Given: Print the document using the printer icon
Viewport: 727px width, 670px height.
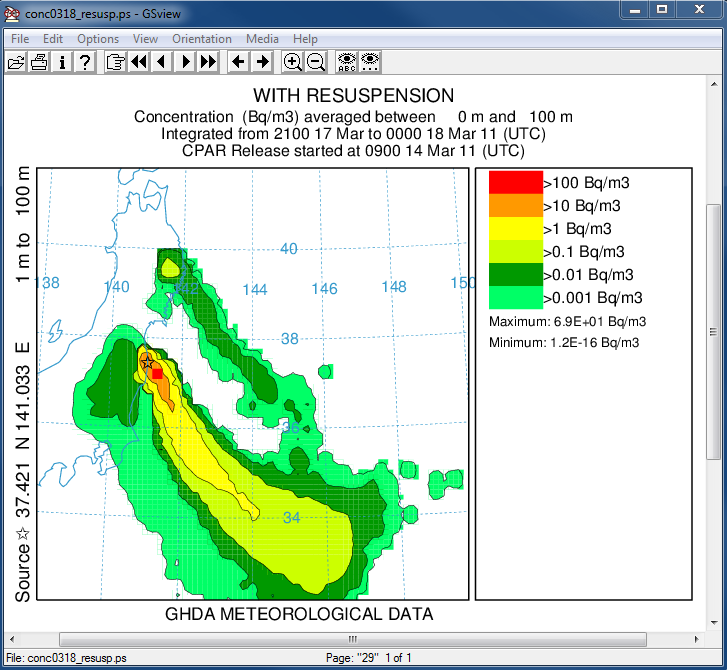Looking at the screenshot, I should [39, 62].
